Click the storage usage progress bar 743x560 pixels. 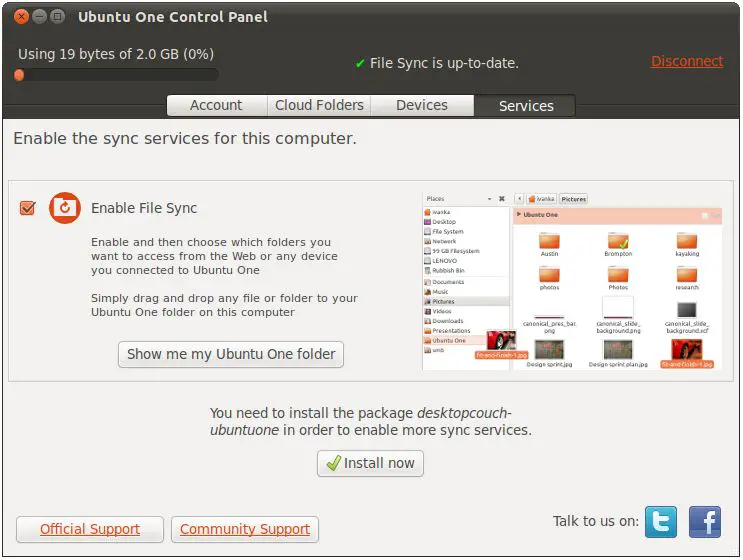[117, 75]
